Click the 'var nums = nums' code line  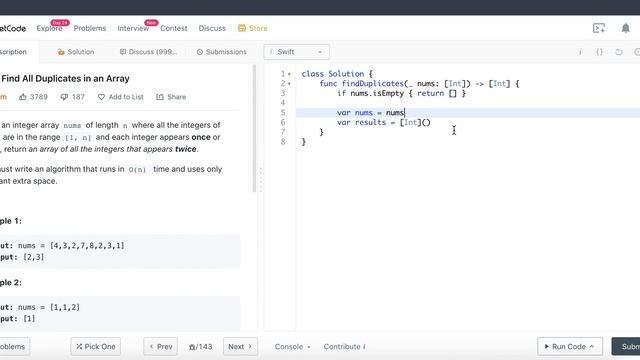[x=370, y=113]
